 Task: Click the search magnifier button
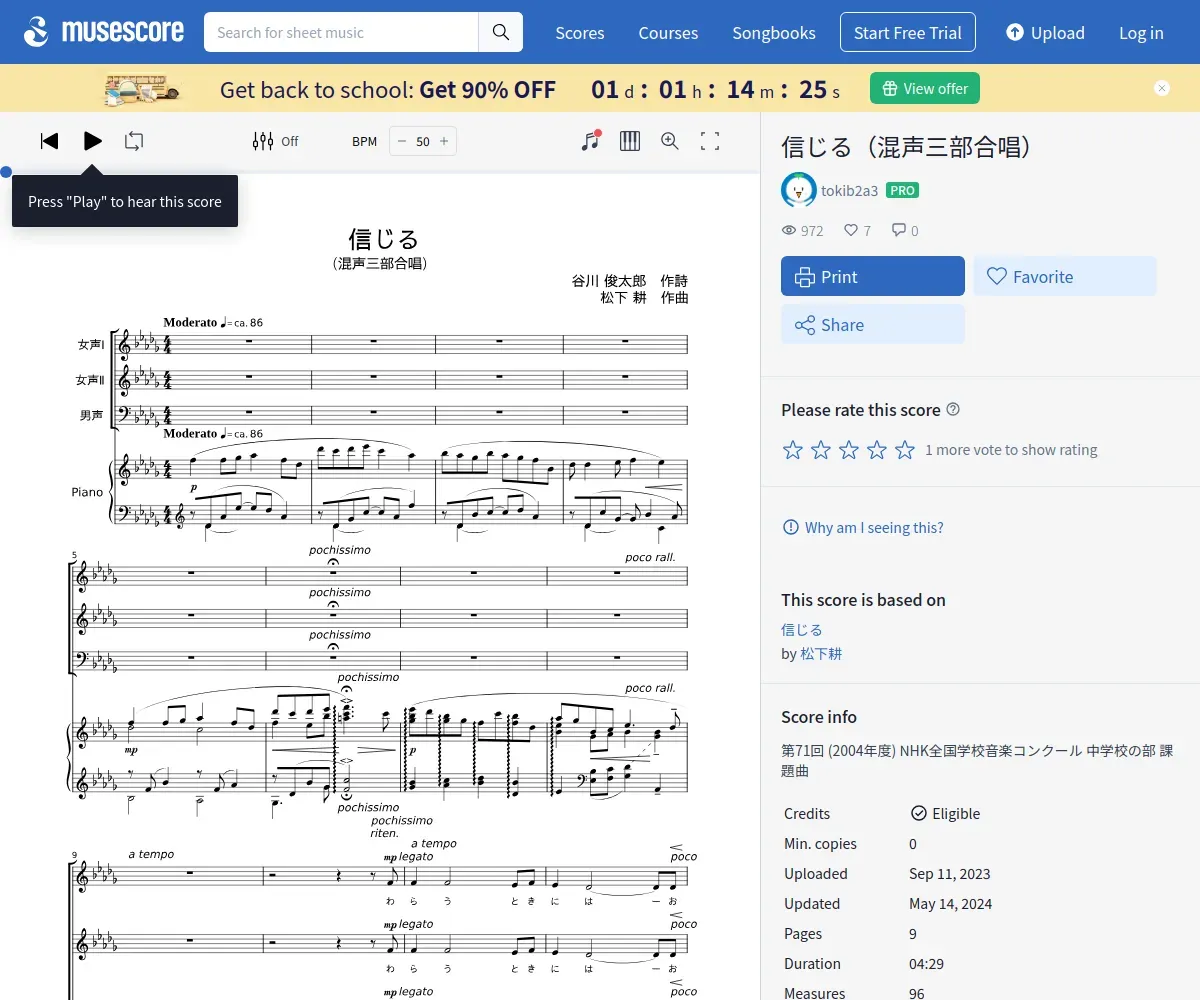pyautogui.click(x=501, y=32)
